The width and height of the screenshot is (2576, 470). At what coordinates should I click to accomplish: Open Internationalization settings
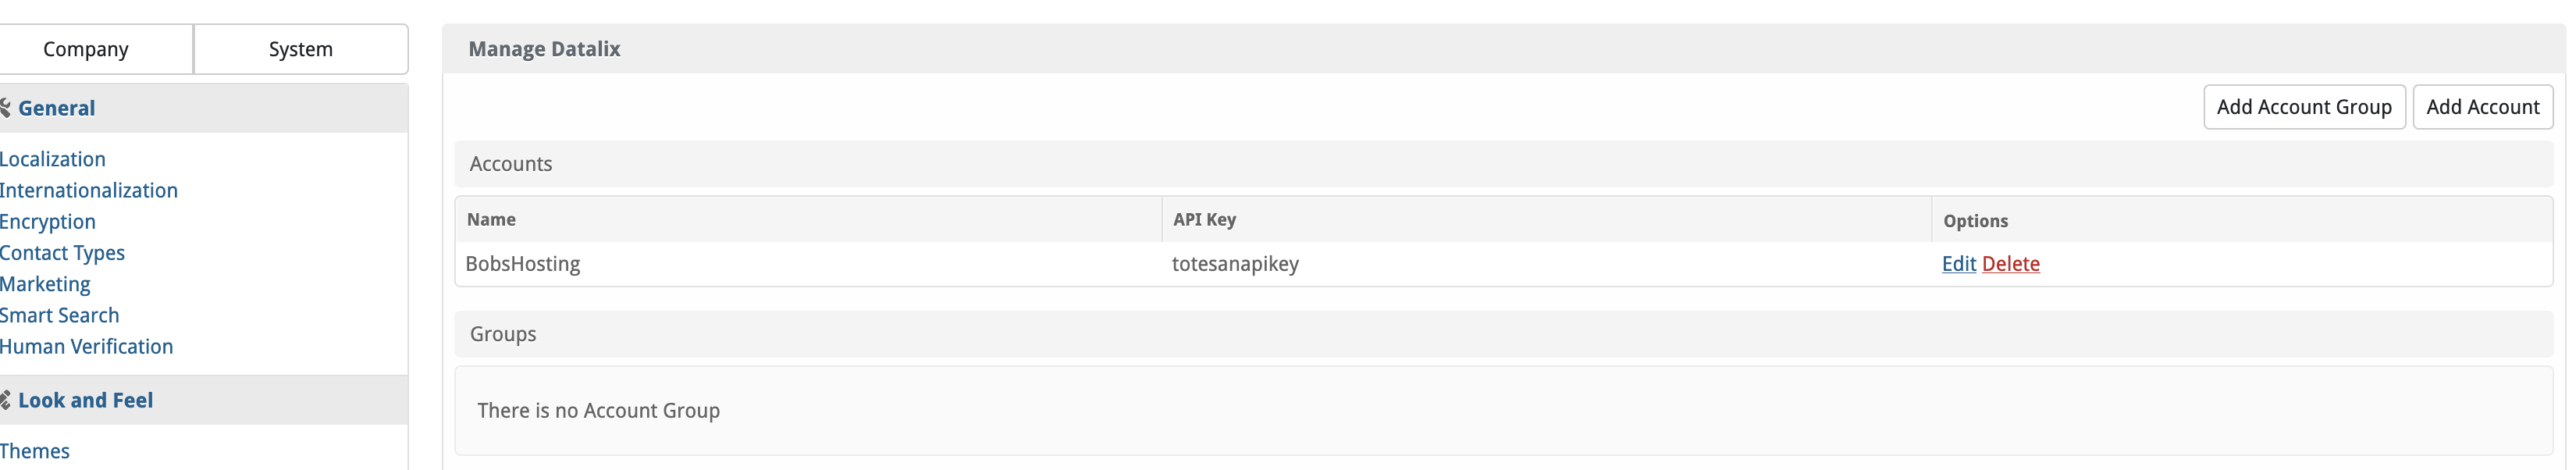[88, 190]
